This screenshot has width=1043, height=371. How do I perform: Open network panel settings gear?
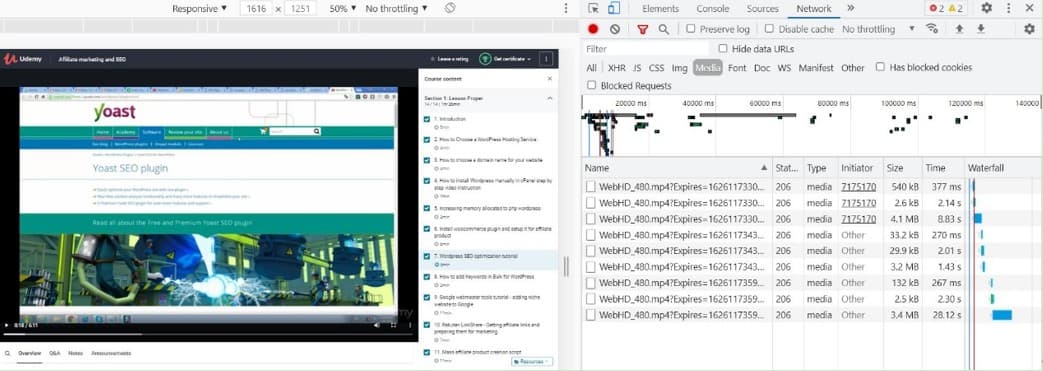coord(1029,29)
